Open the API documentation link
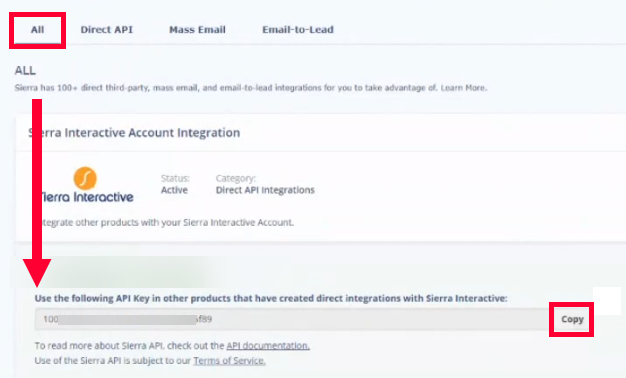This screenshot has width=626, height=378. pos(268,346)
